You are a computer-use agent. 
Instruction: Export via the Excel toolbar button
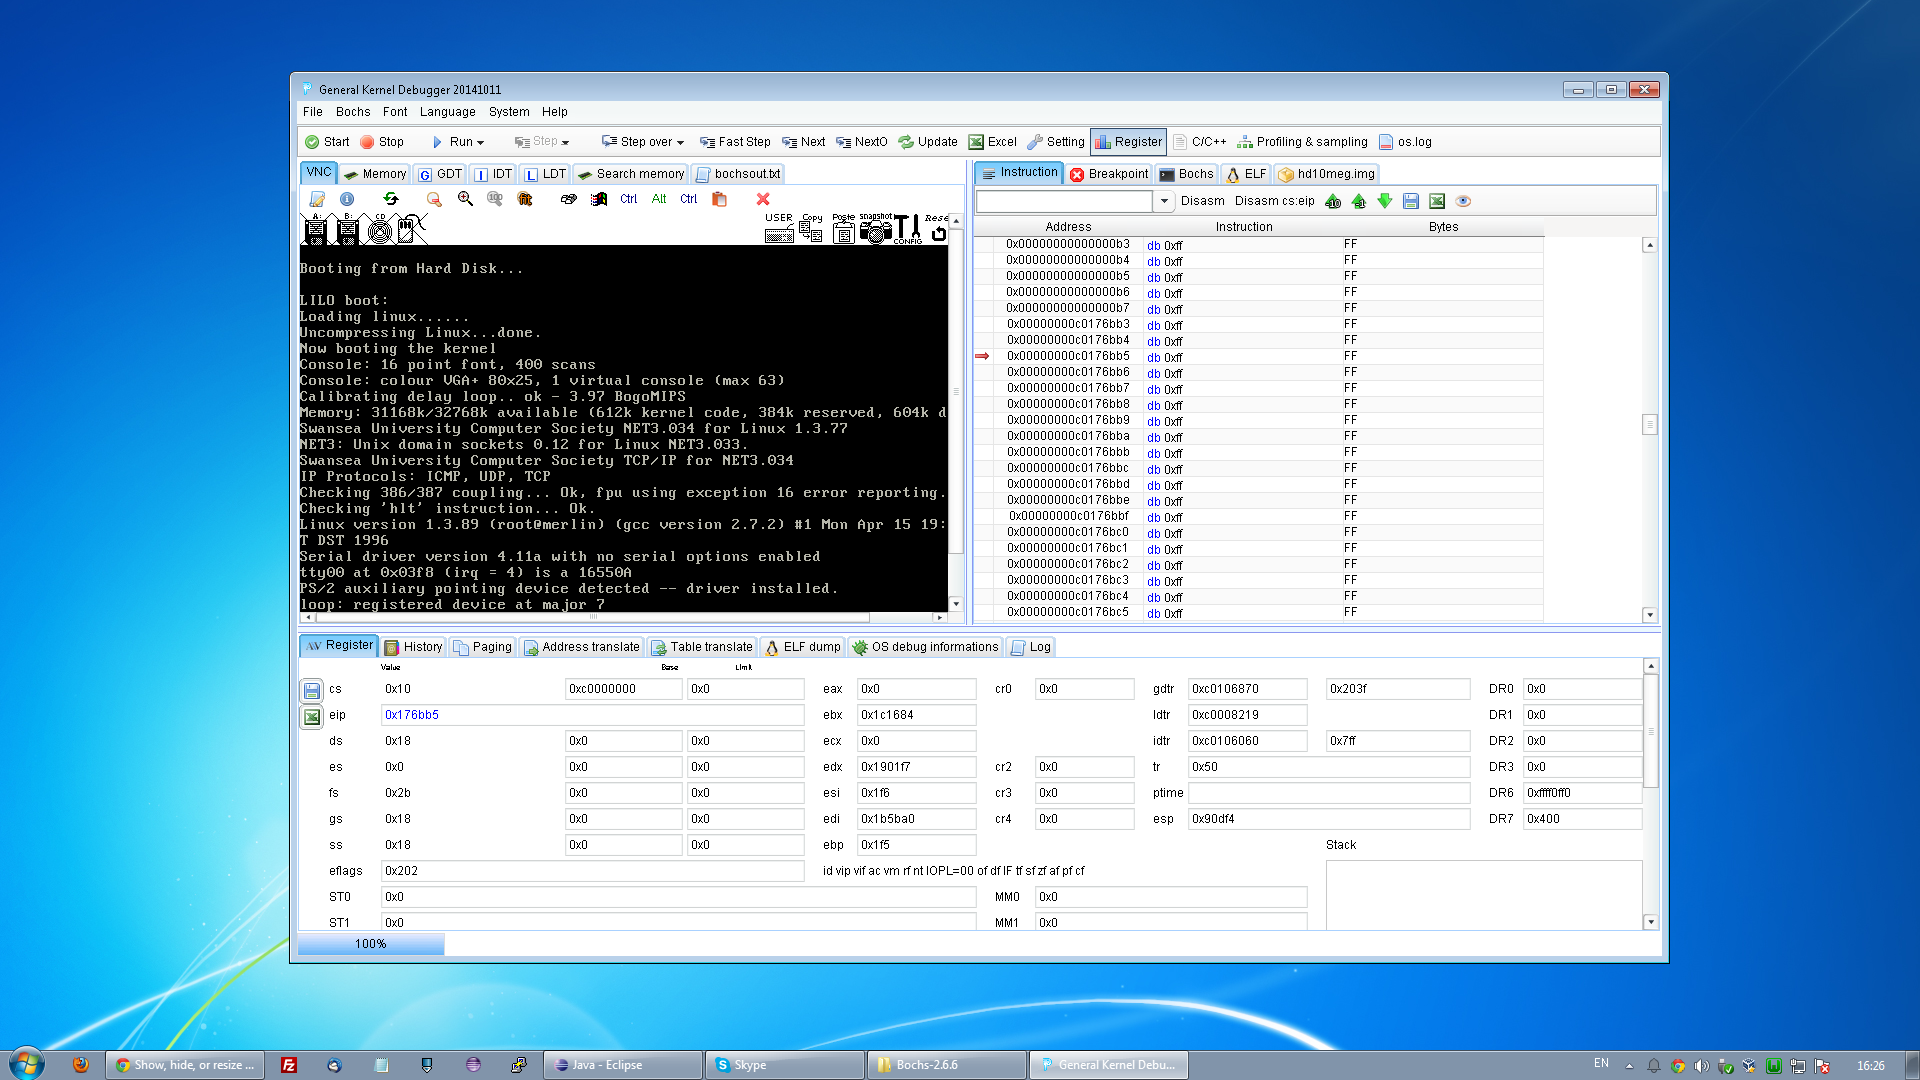992,142
